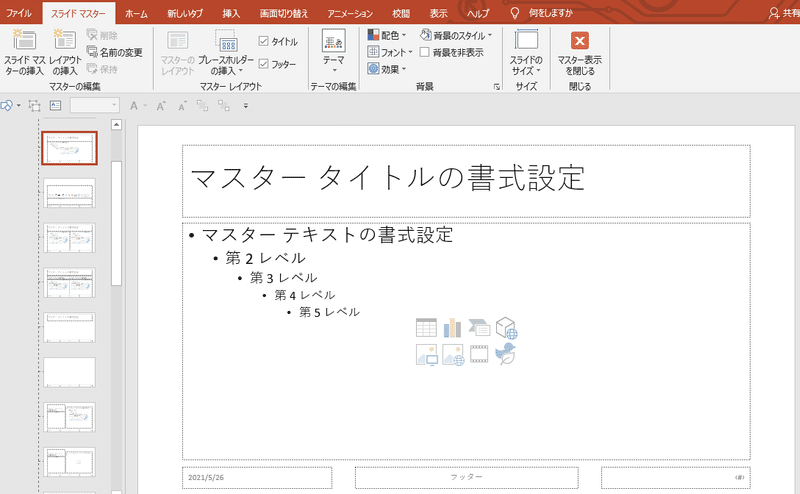The height and width of the screenshot is (494, 800).
Task: Click the online pictures placeholder icon
Action: pos(453,355)
